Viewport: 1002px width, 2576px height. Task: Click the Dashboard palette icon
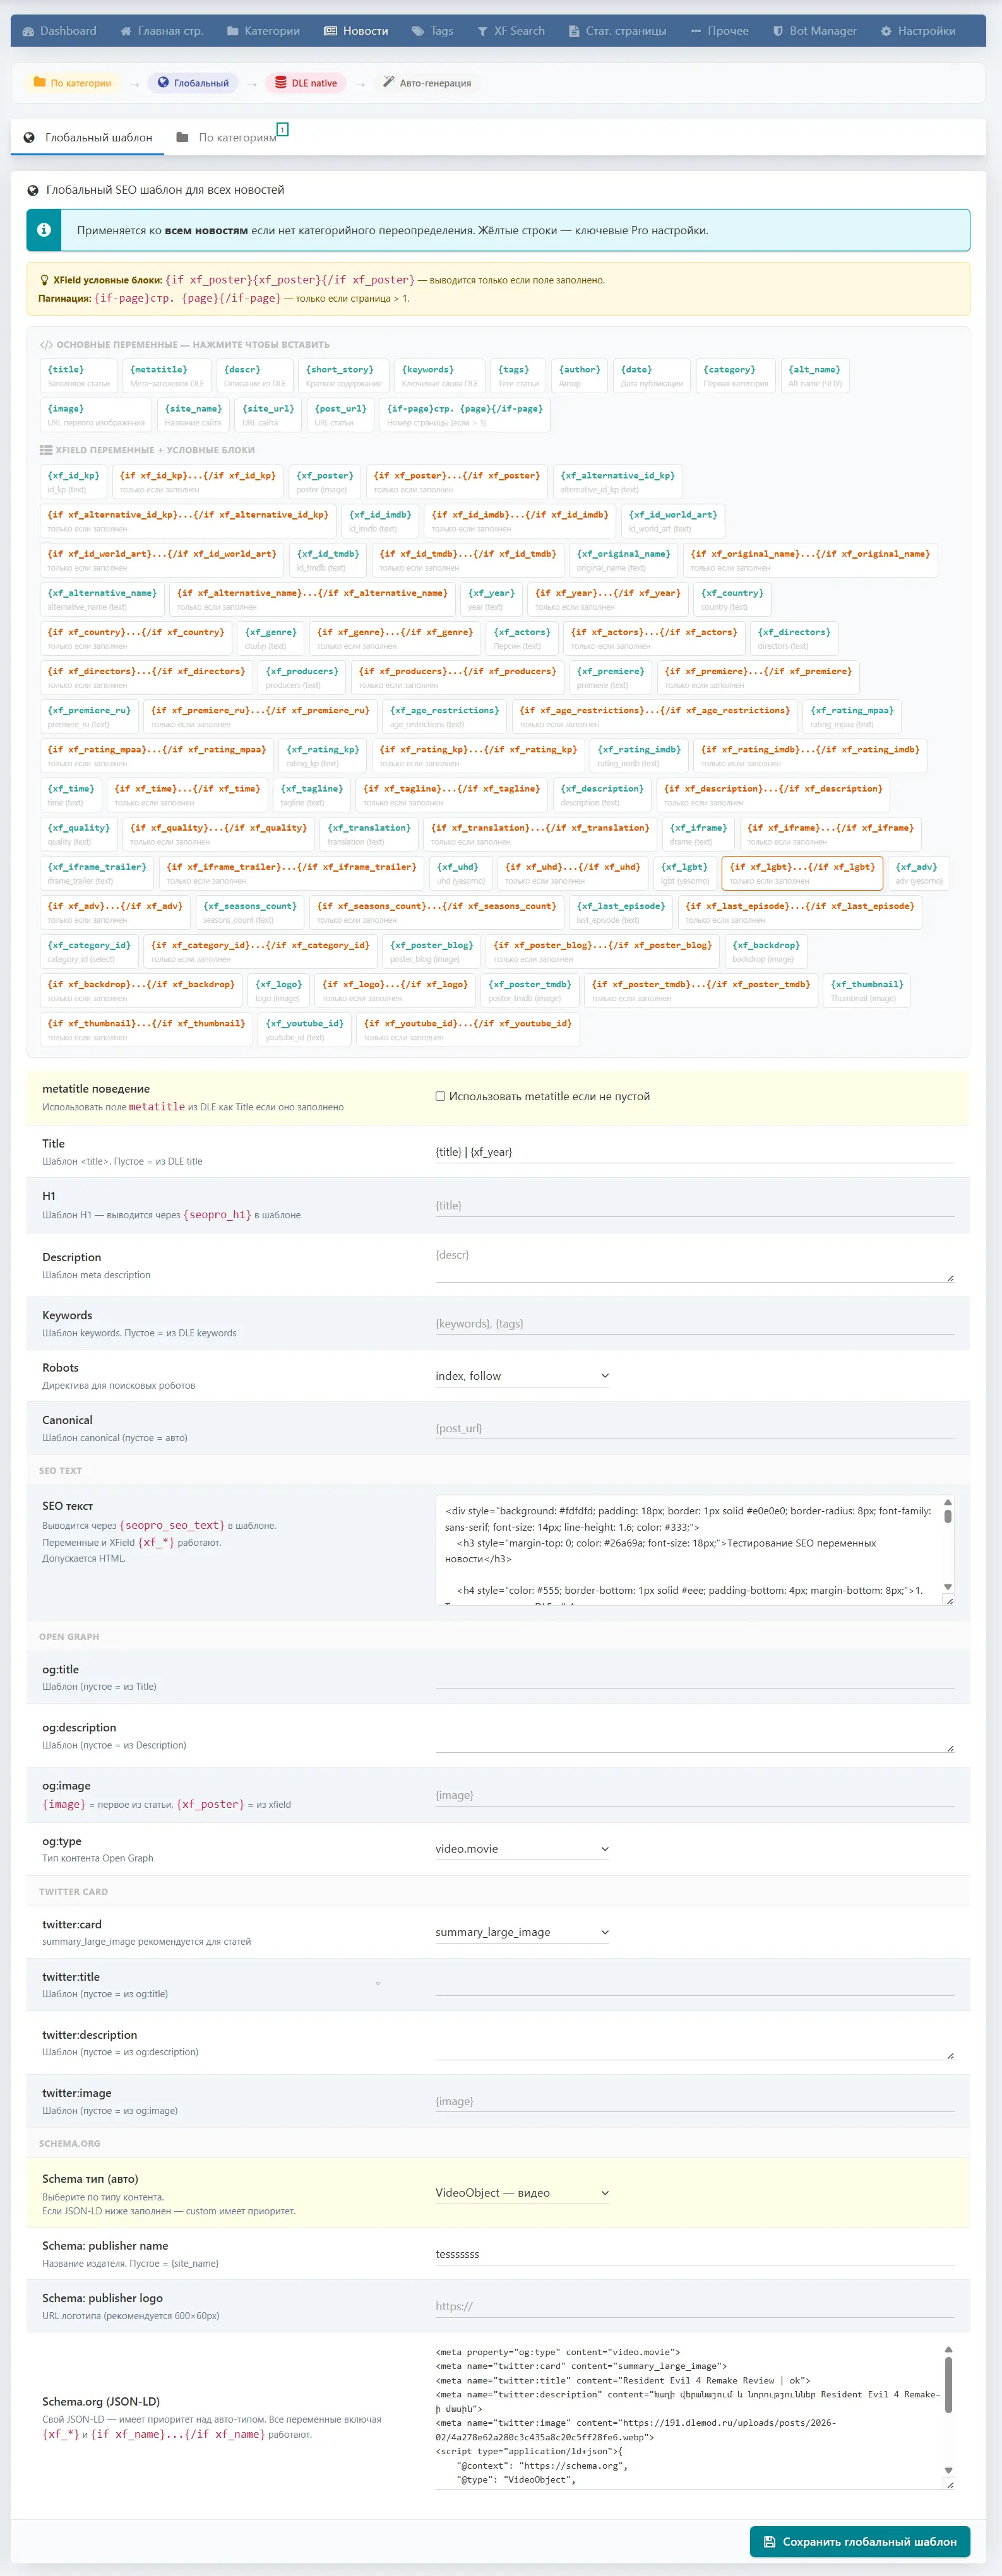coord(28,31)
